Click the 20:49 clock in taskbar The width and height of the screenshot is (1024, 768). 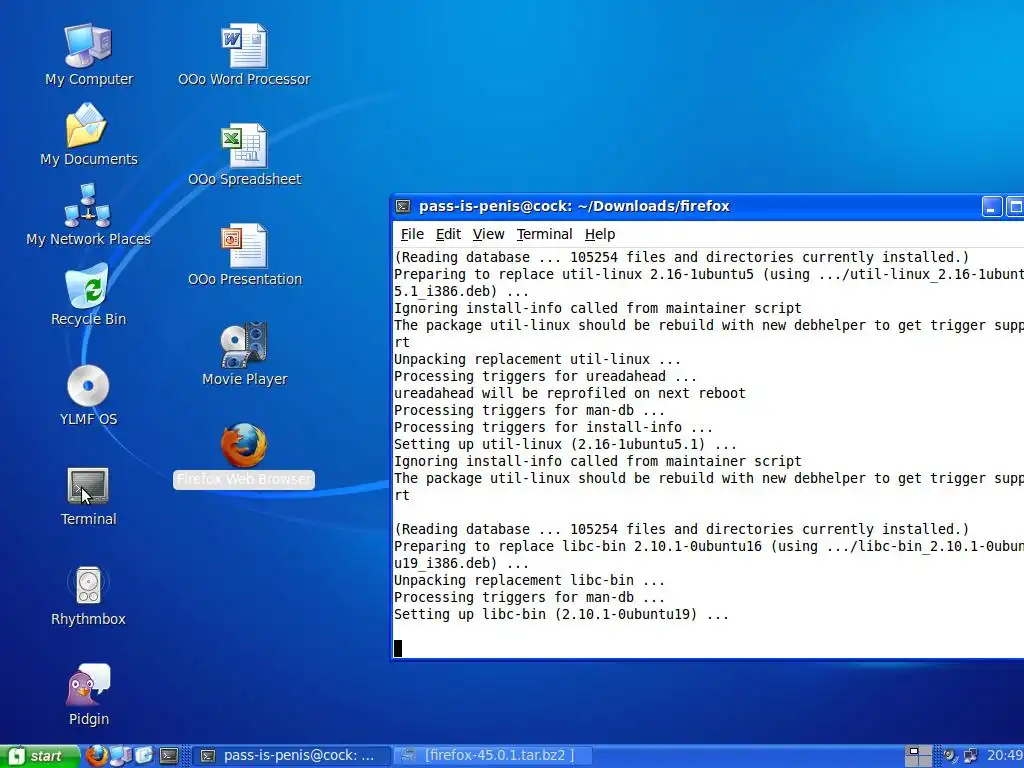[1004, 755]
